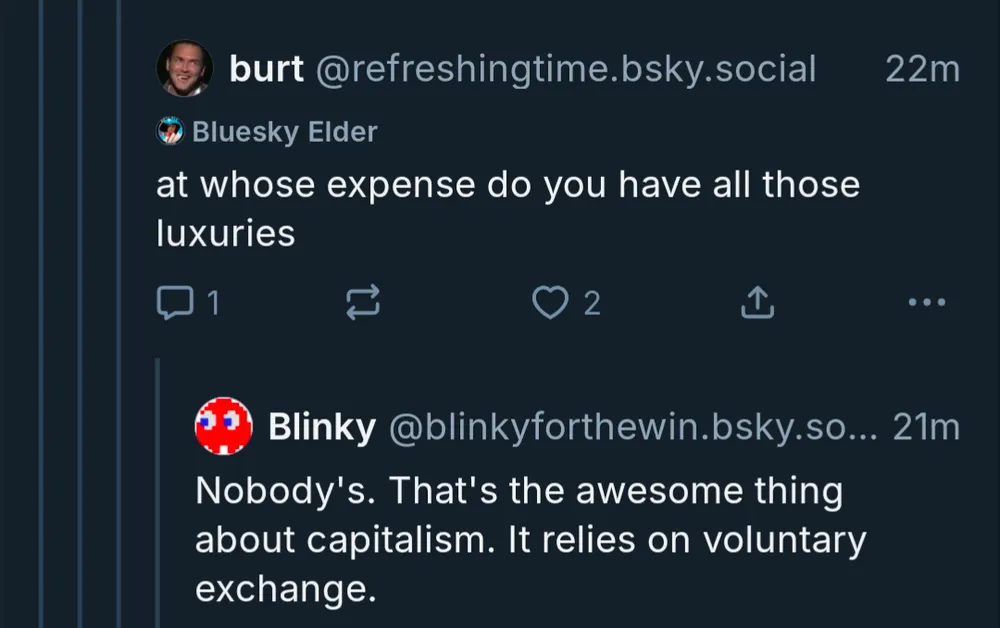This screenshot has width=1000, height=628.
Task: Repost burt's post
Action: [362, 303]
